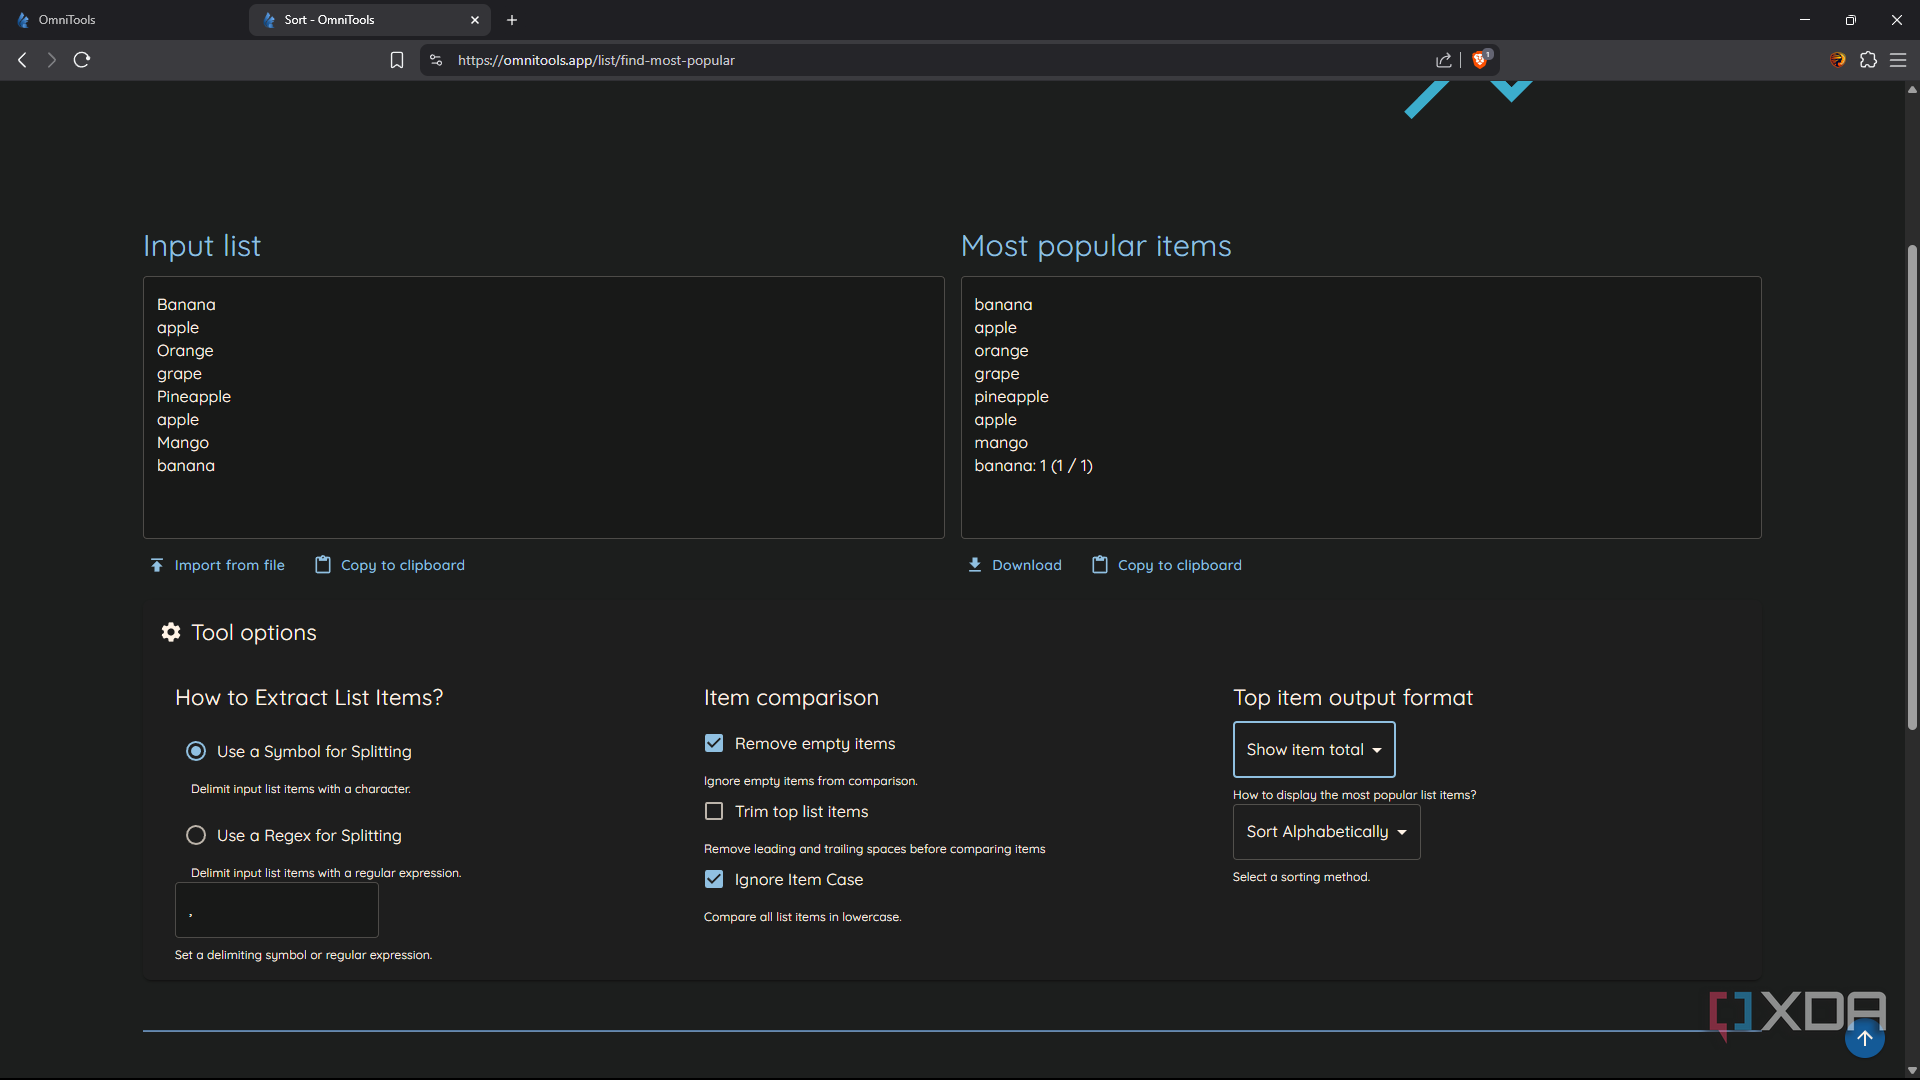Click 'pineapple' in the output list
Viewport: 1920px width, 1080px height.
coord(1011,396)
